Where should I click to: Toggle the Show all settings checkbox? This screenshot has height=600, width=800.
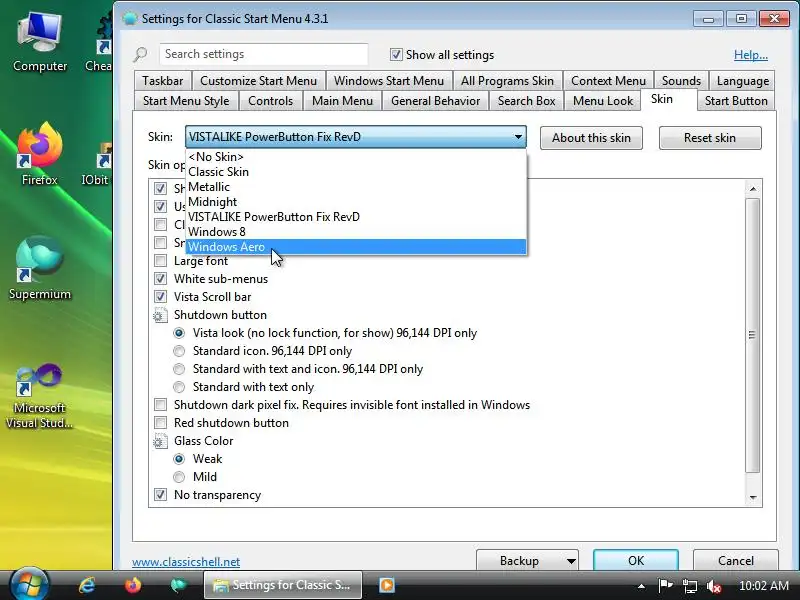pos(396,55)
